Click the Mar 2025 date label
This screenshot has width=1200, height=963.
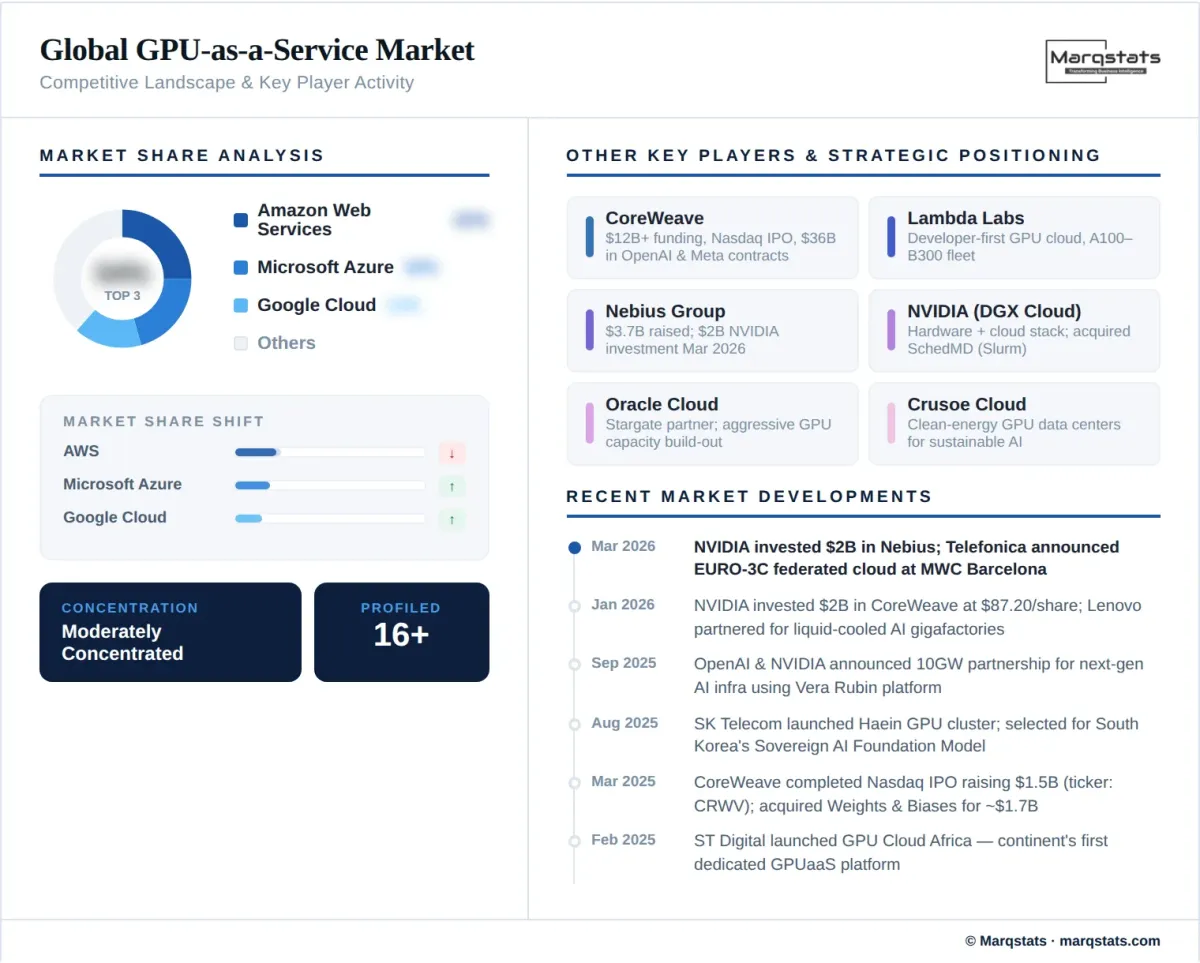[623, 781]
